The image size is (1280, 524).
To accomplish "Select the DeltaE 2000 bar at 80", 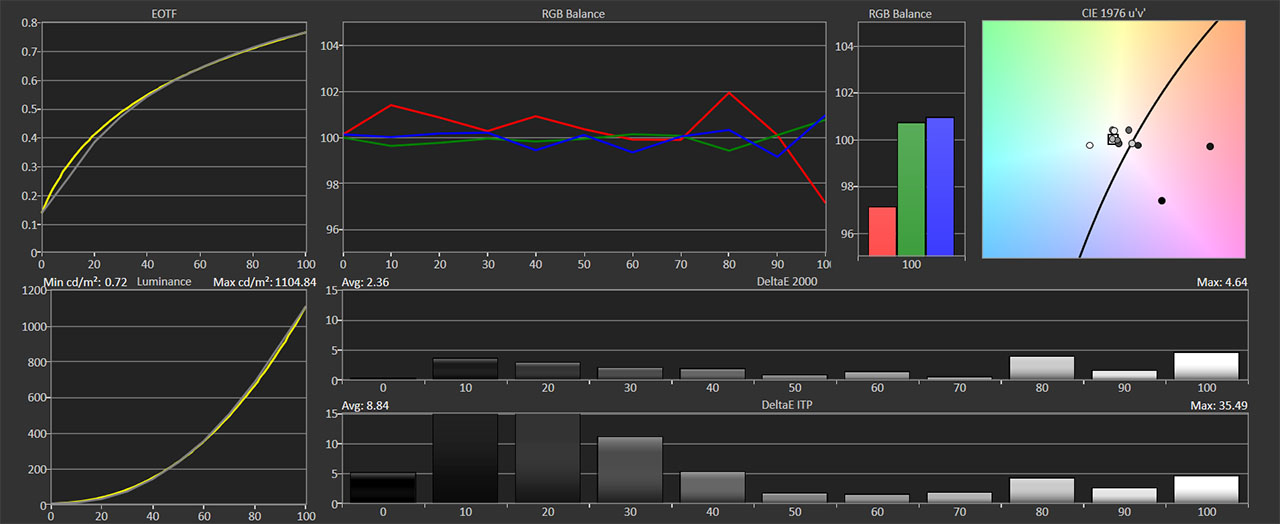I will click(x=1040, y=368).
